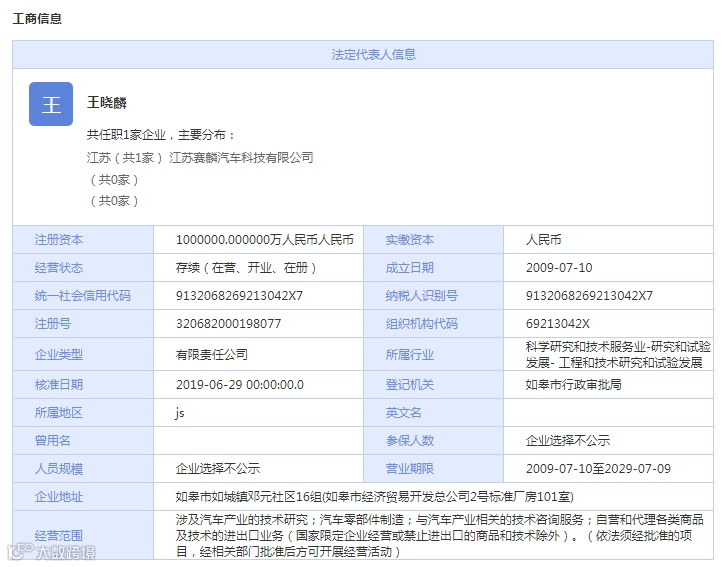This screenshot has height=567, width=722.
Task: Select founding date 2009-07-10
Action: tap(559, 268)
